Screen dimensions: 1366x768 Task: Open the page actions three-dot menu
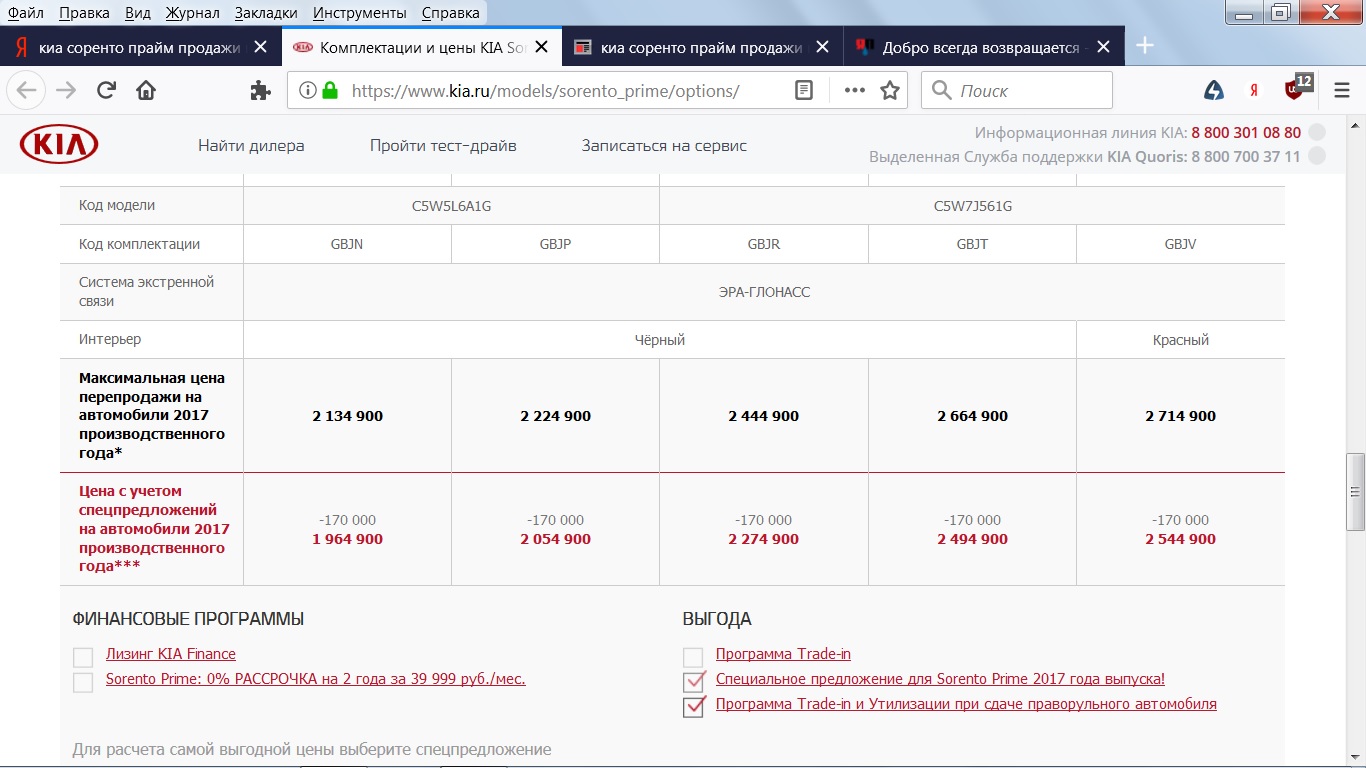[854, 90]
